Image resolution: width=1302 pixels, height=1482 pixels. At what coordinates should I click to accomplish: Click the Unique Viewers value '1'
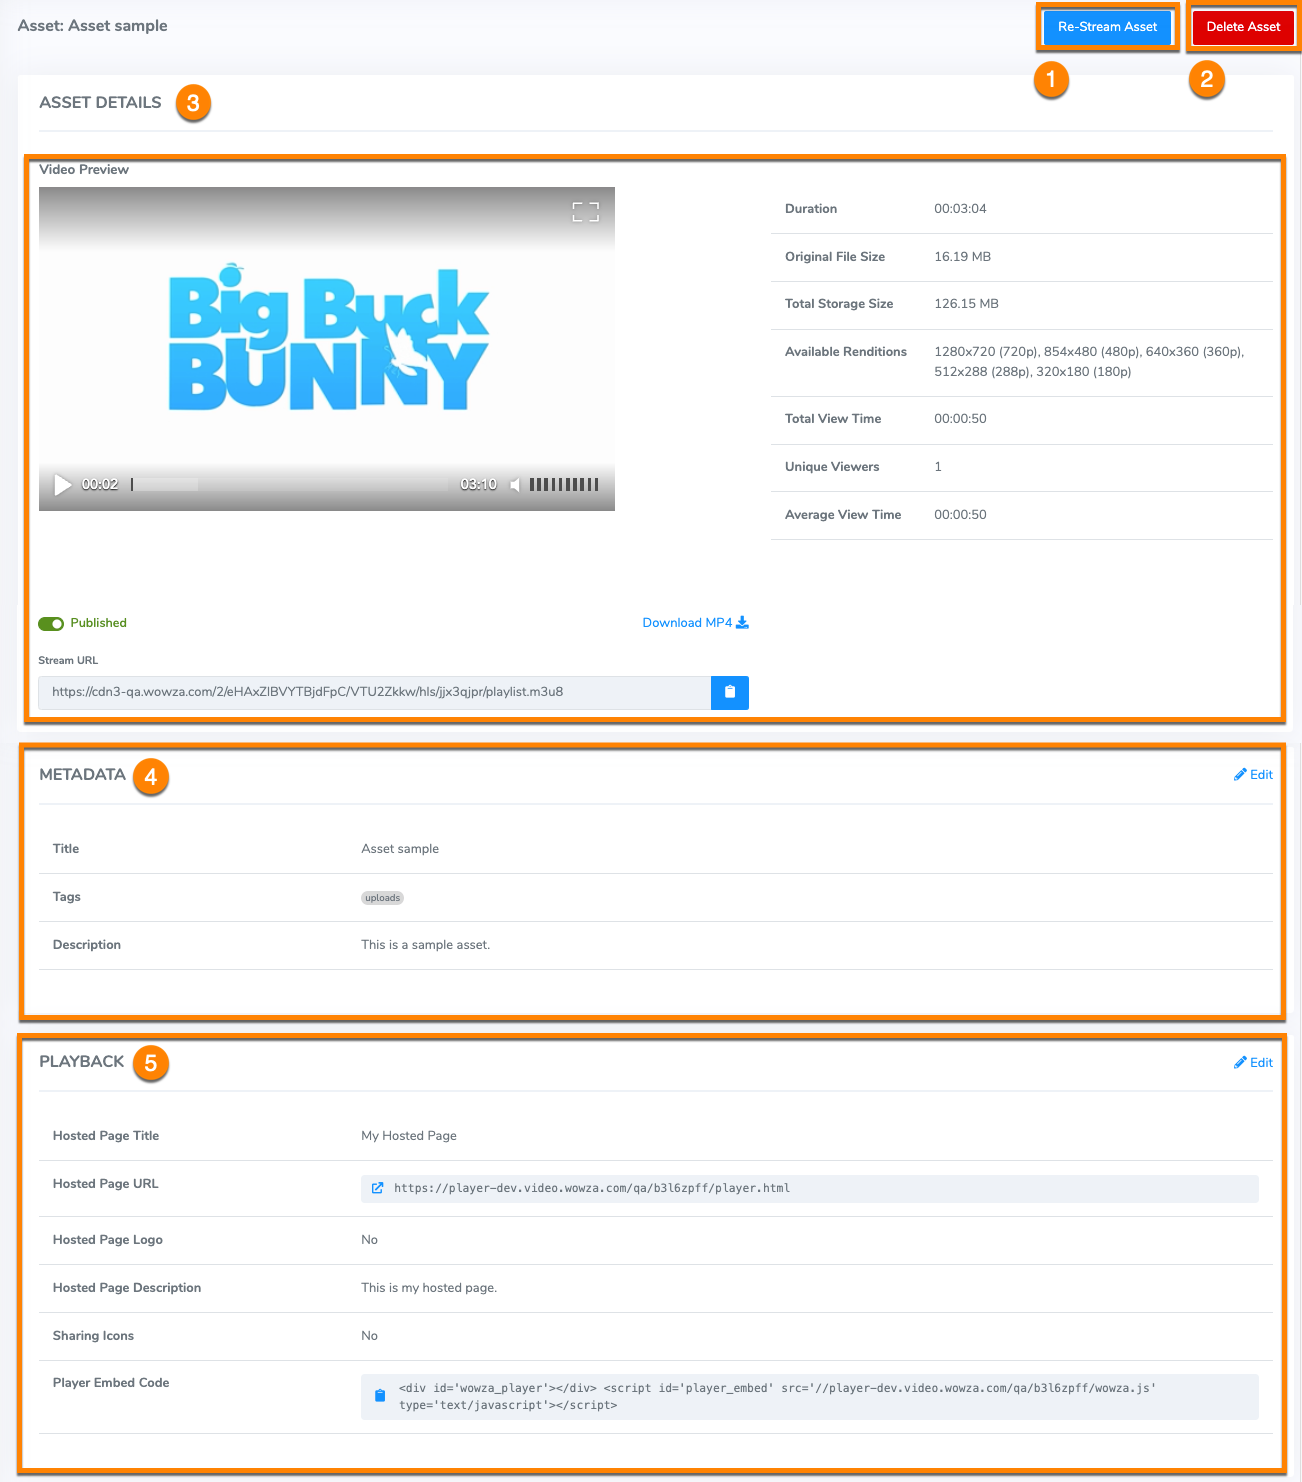pos(938,467)
